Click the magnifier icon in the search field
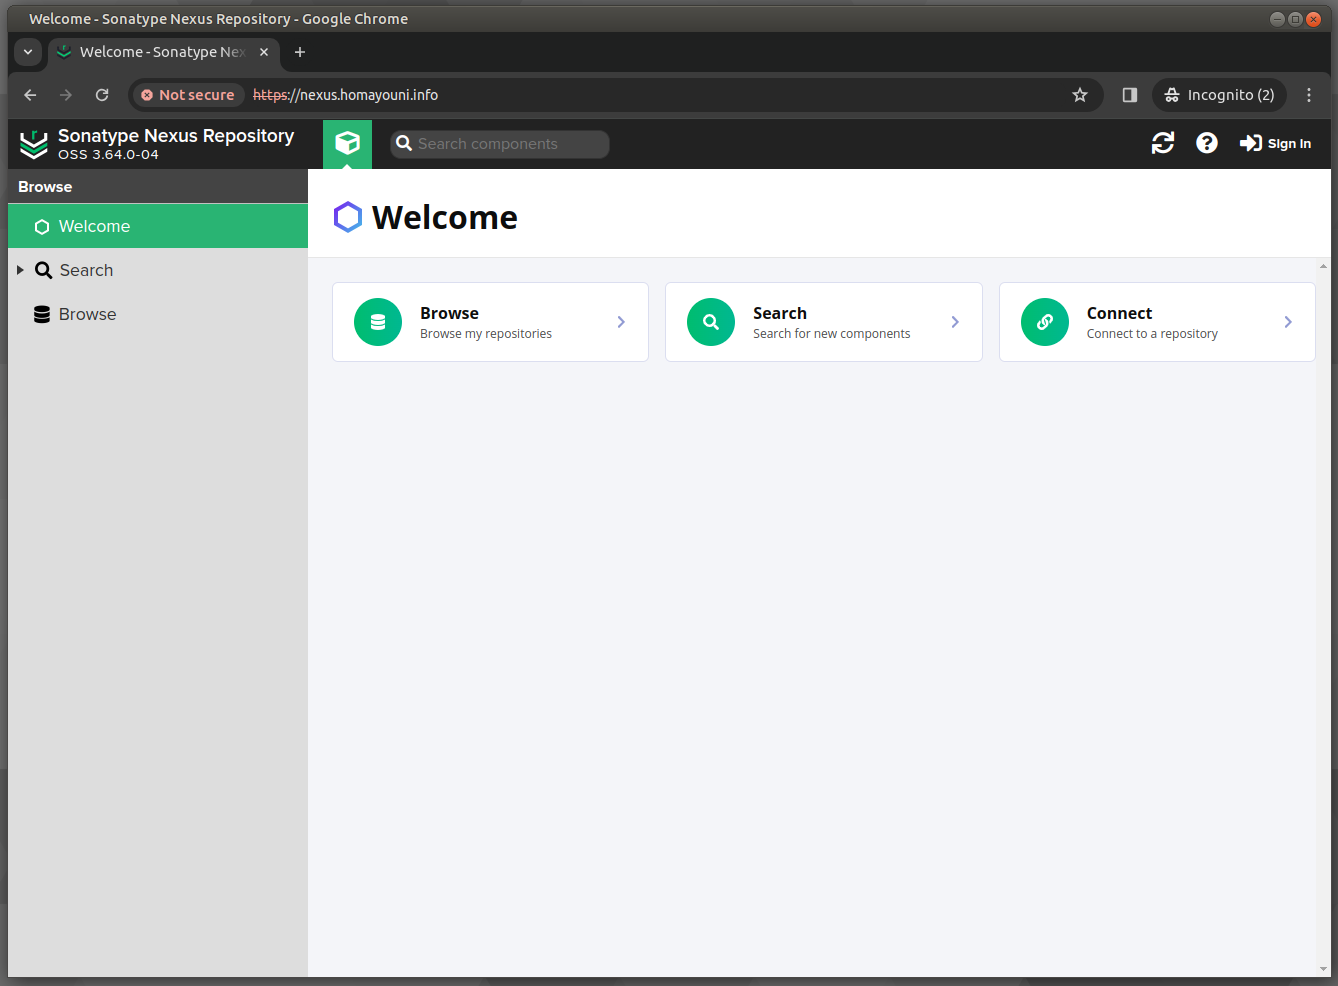Screen dimensions: 1338x986 point(404,144)
